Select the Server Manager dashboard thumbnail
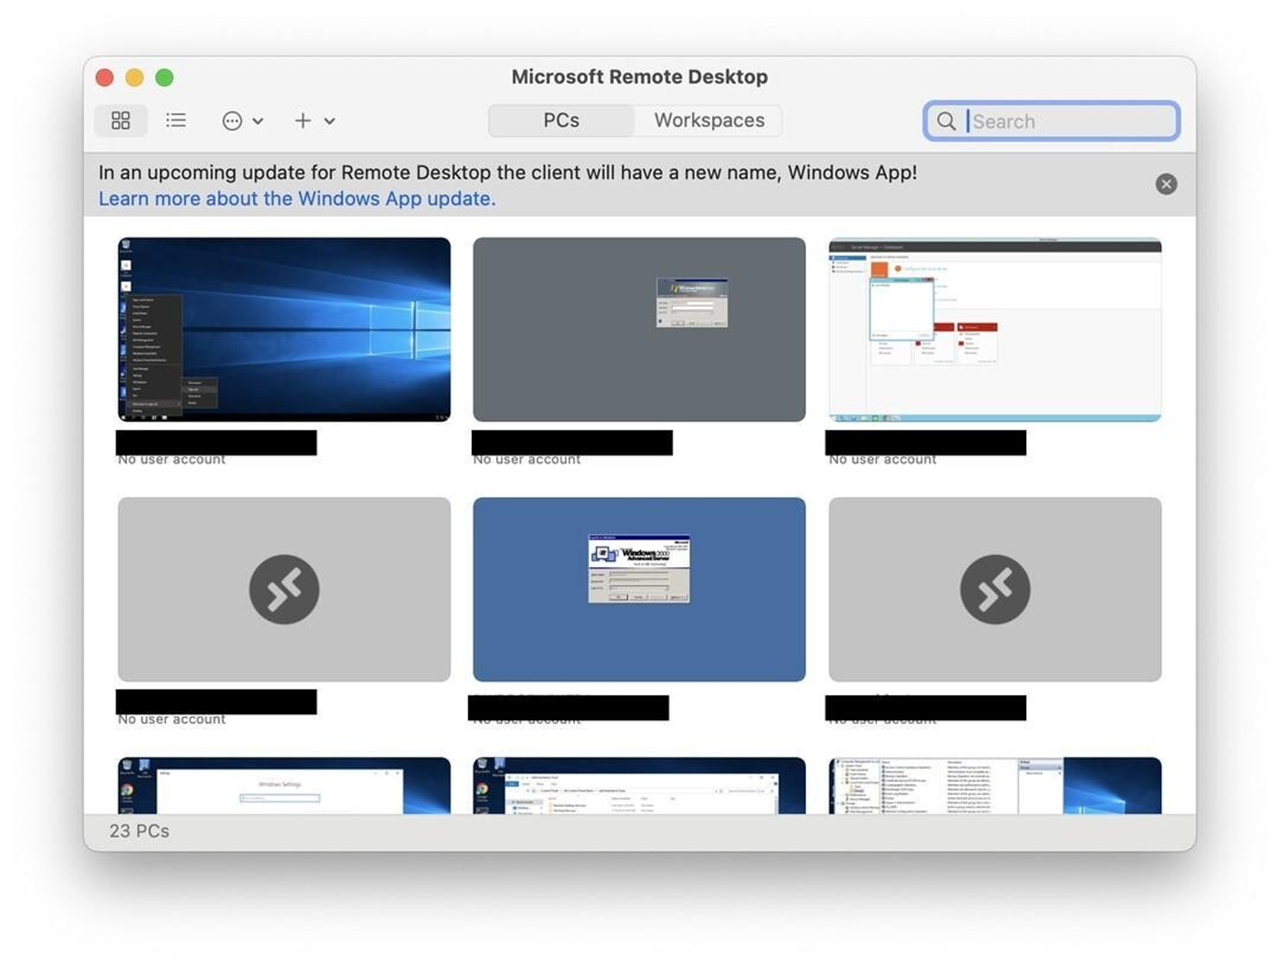 coord(994,328)
